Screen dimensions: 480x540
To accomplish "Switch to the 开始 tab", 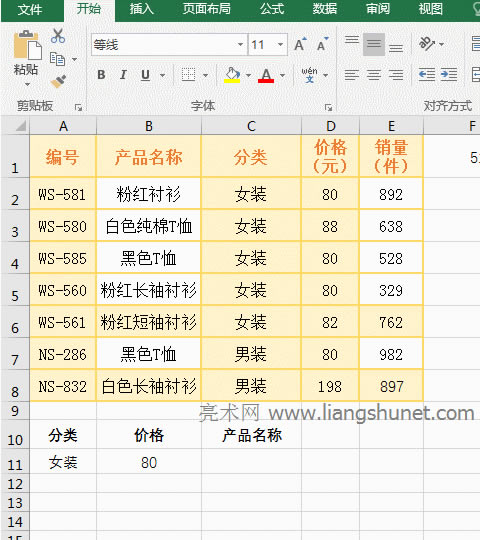I will tap(89, 9).
